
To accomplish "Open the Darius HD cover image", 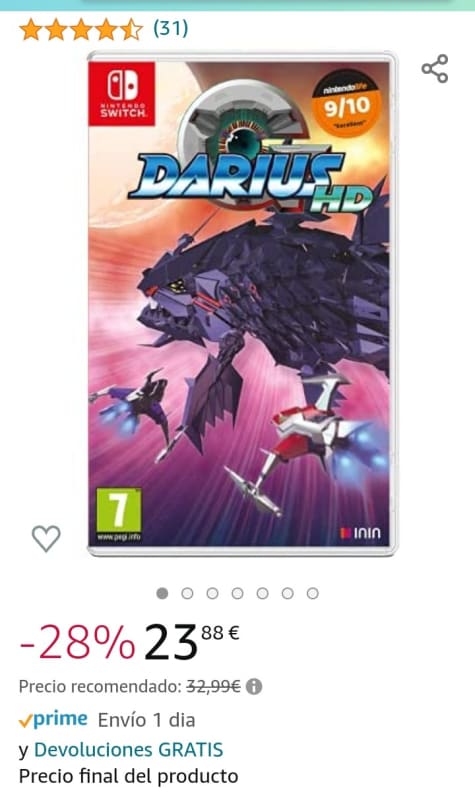I will [x=242, y=304].
